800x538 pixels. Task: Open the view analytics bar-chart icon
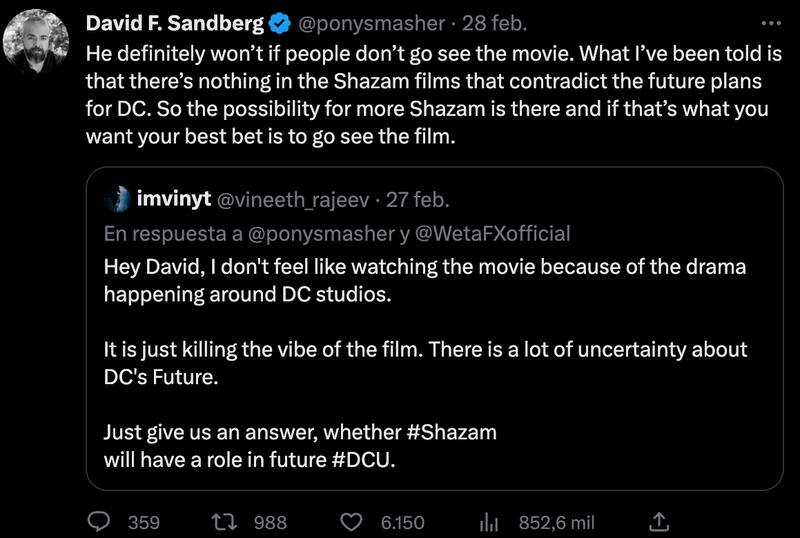[x=490, y=522]
